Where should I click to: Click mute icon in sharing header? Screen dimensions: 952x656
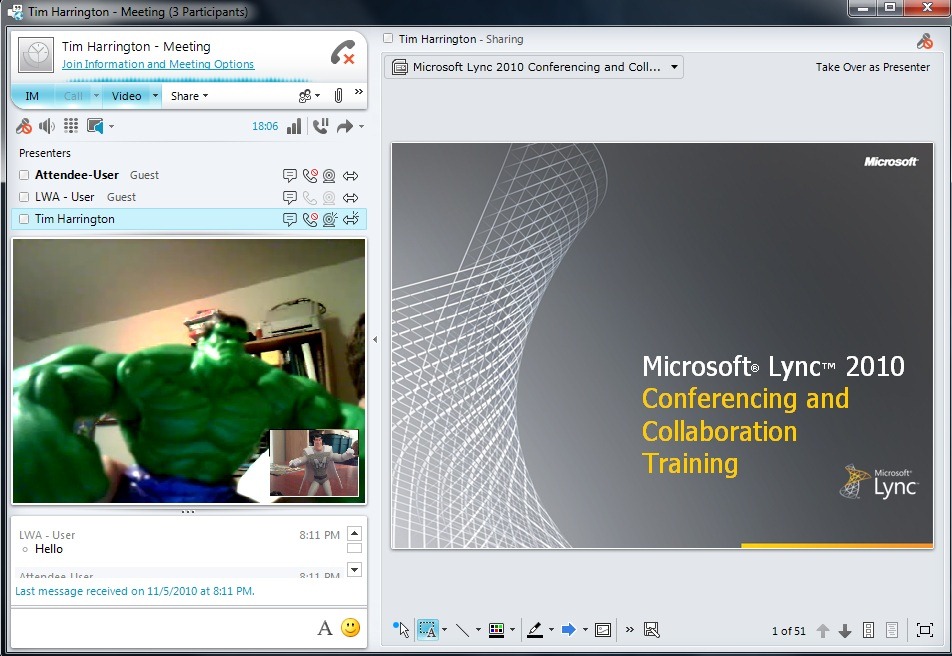point(925,41)
